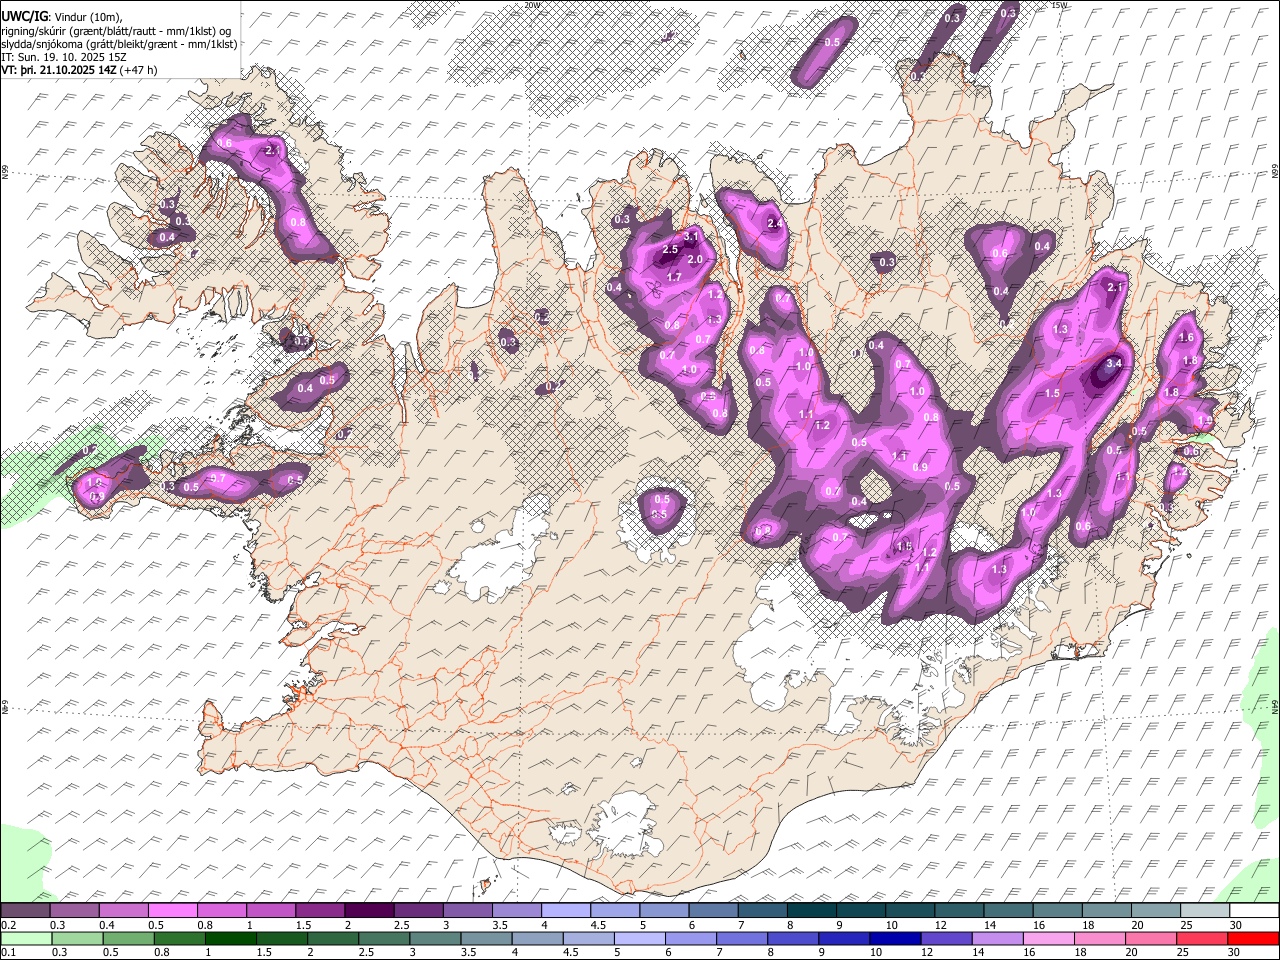Click the dark purple-gray 0.2–0.3 snow legend swatch
Screen dimensions: 1280x960
point(25,910)
